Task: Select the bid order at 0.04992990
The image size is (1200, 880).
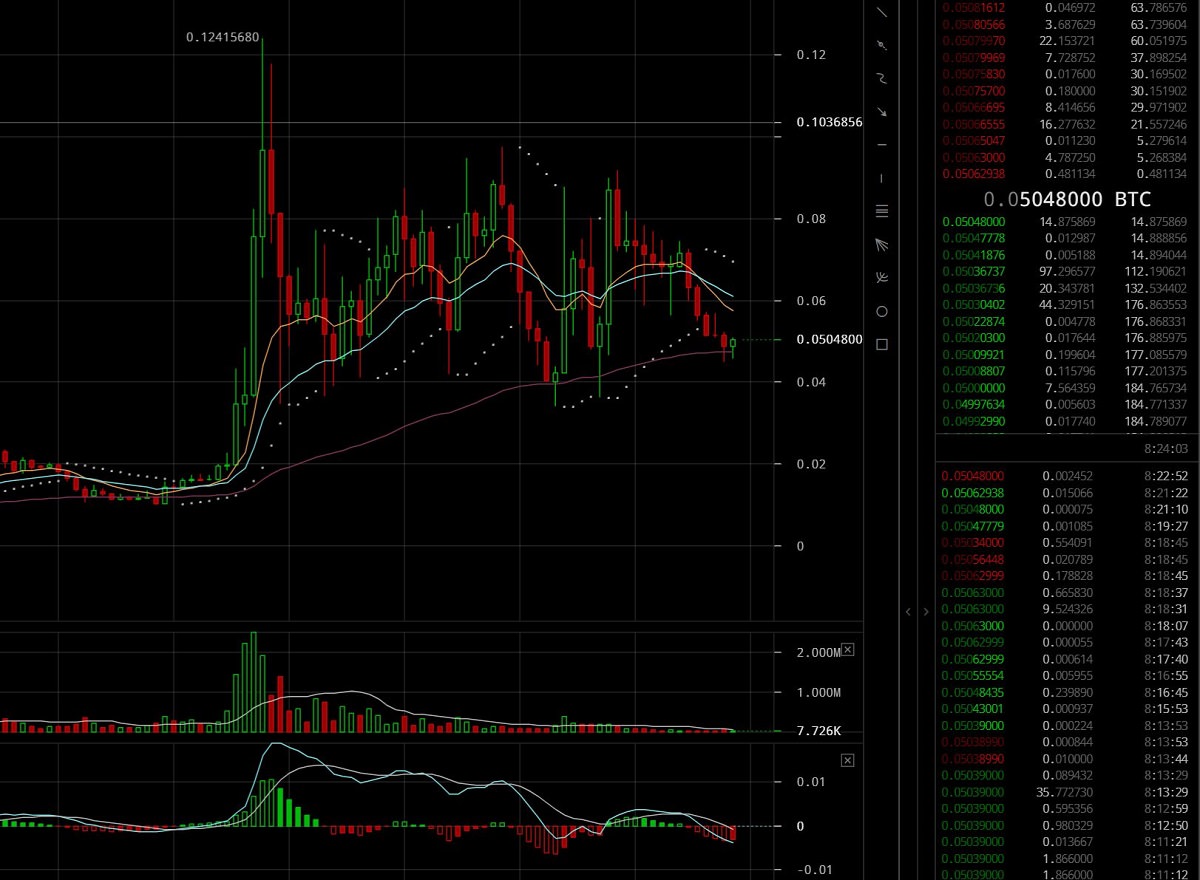Action: [x=1067, y=421]
